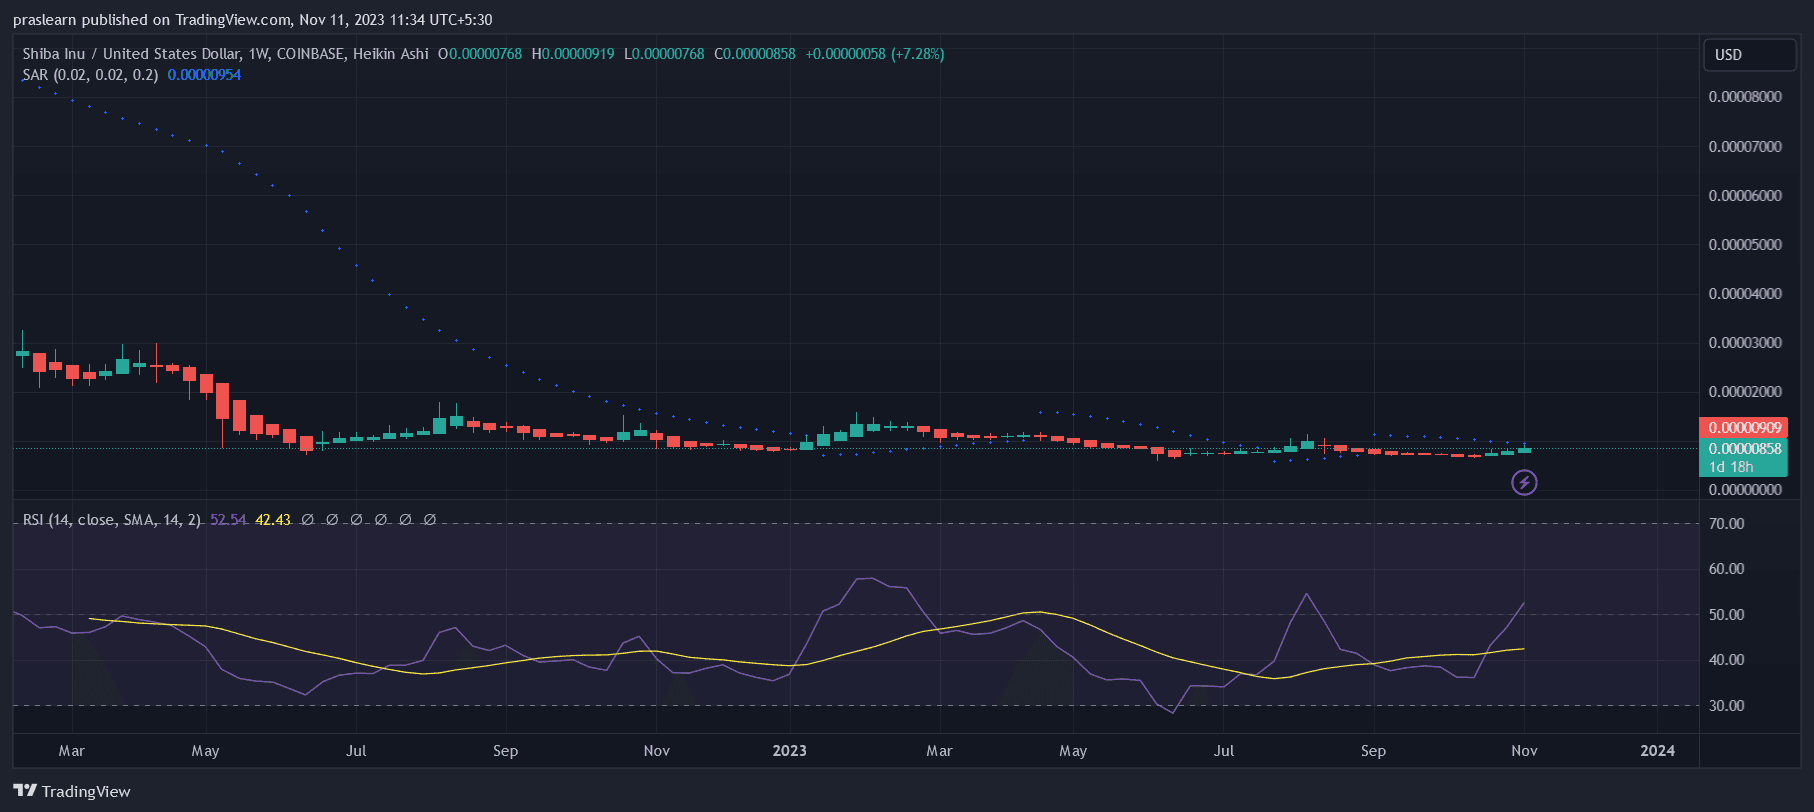The height and width of the screenshot is (812, 1814).
Task: Click the purple RSI value 52.54
Action: coord(228,520)
